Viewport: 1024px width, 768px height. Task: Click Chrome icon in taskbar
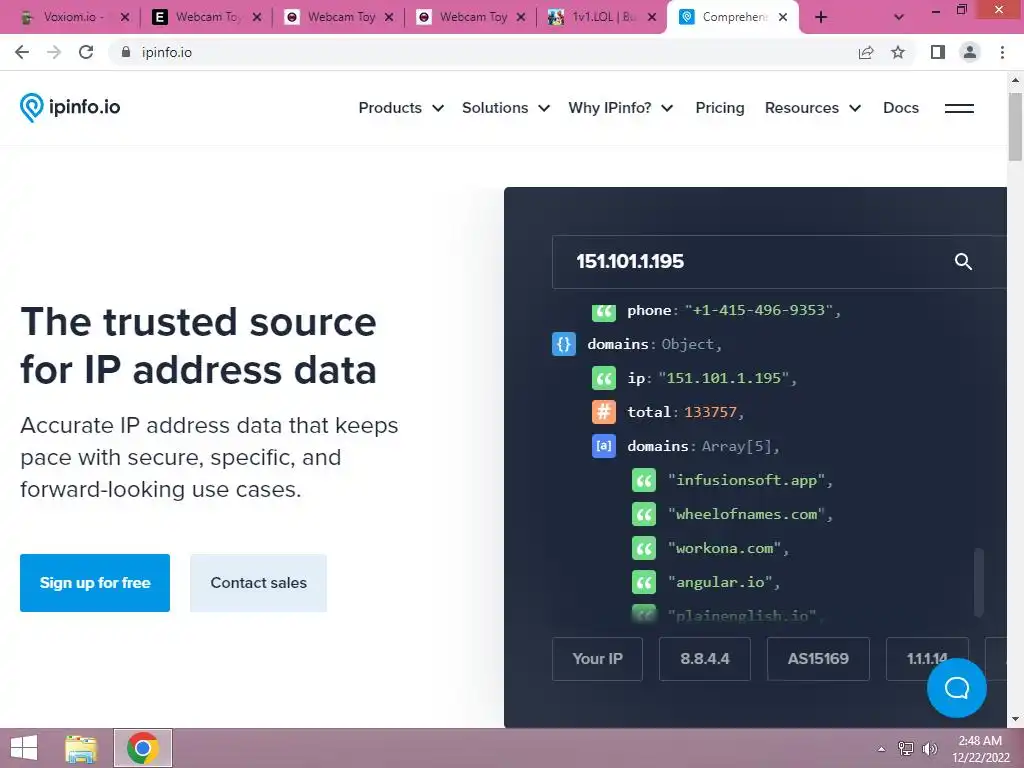pos(143,748)
